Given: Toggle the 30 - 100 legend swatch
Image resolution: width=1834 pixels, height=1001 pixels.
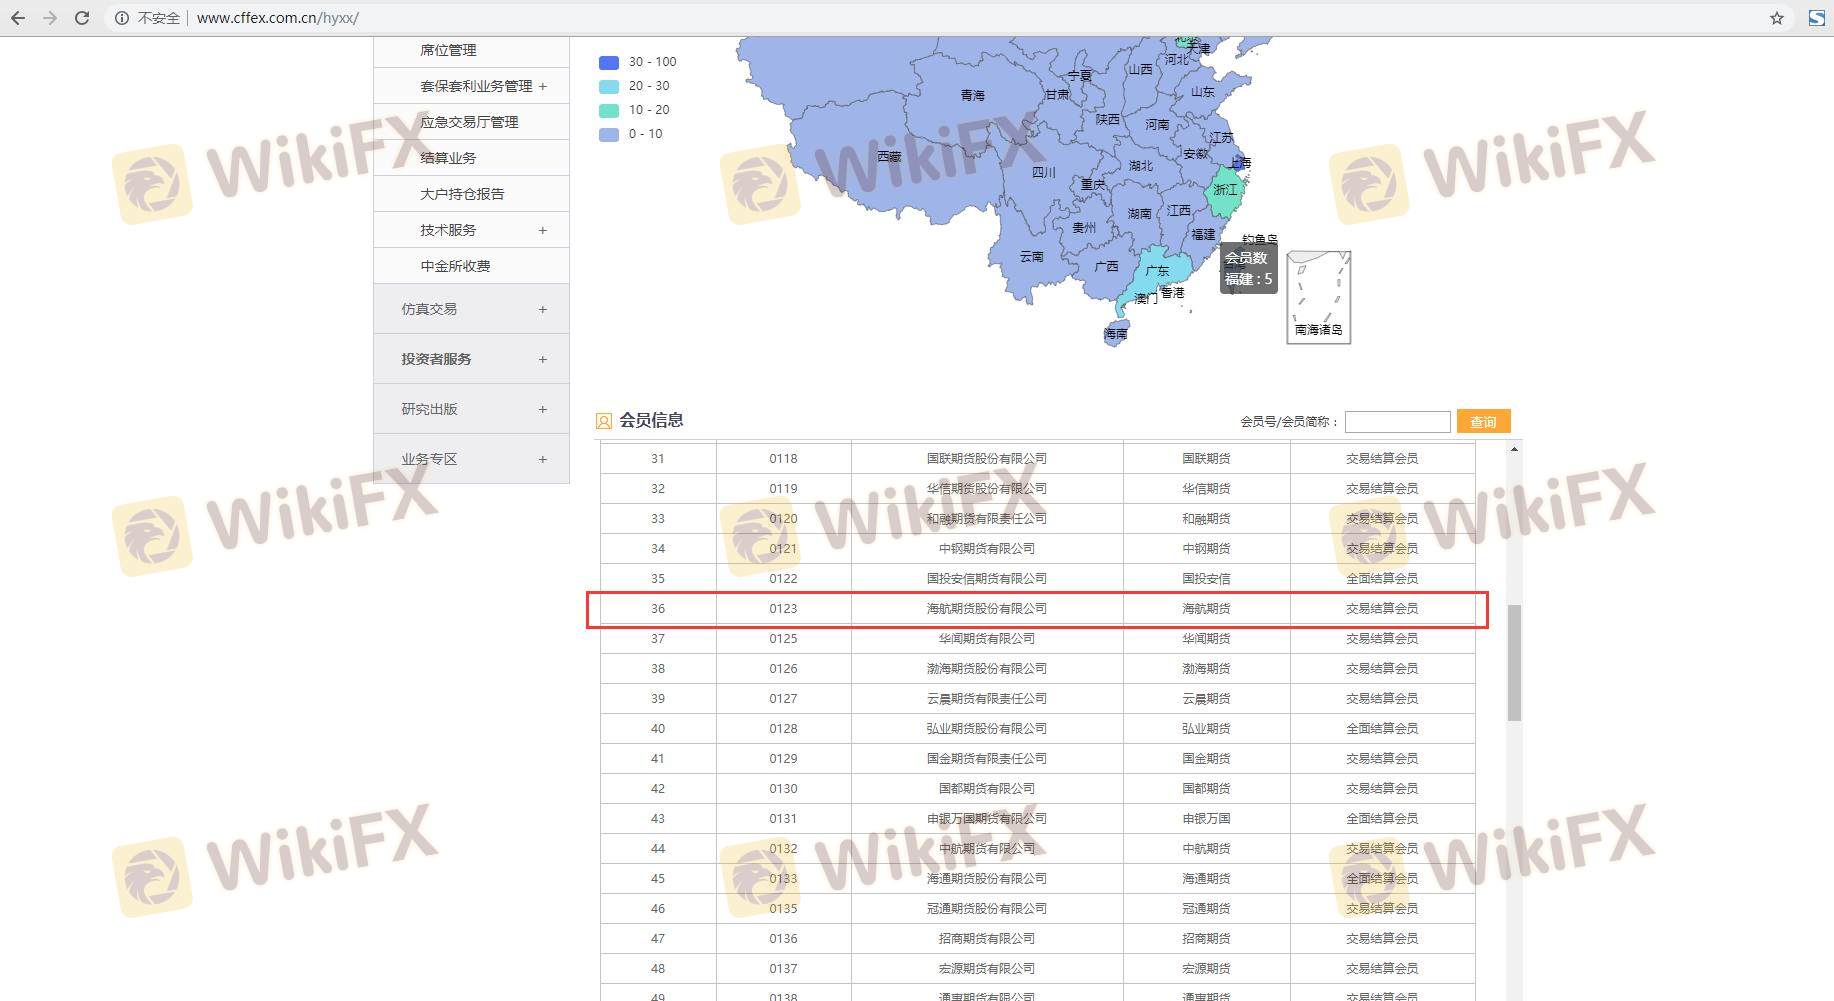Looking at the screenshot, I should pos(609,62).
